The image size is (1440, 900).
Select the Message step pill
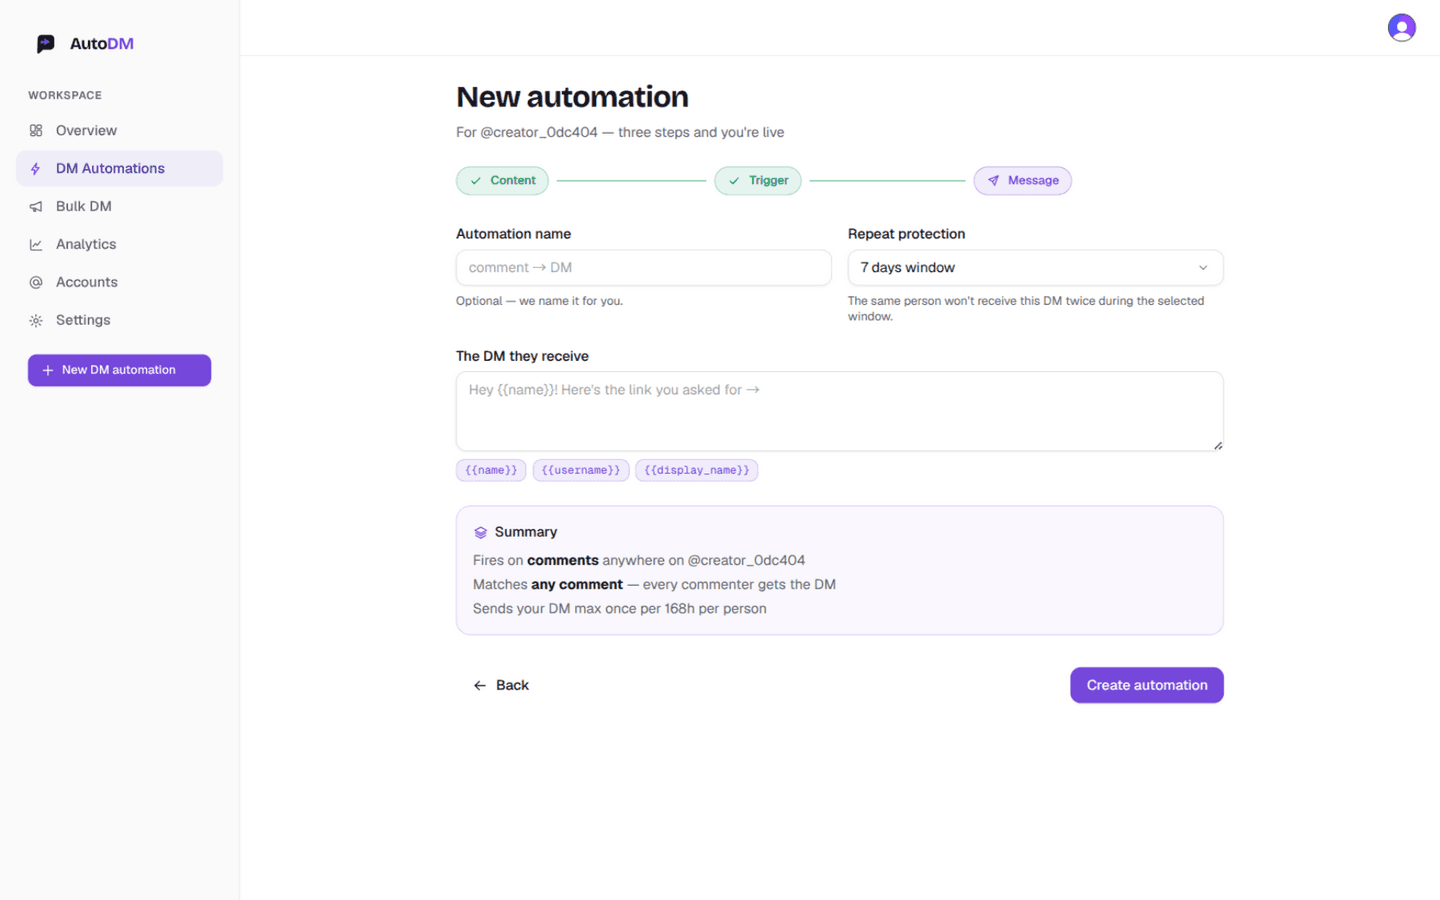coord(1022,181)
